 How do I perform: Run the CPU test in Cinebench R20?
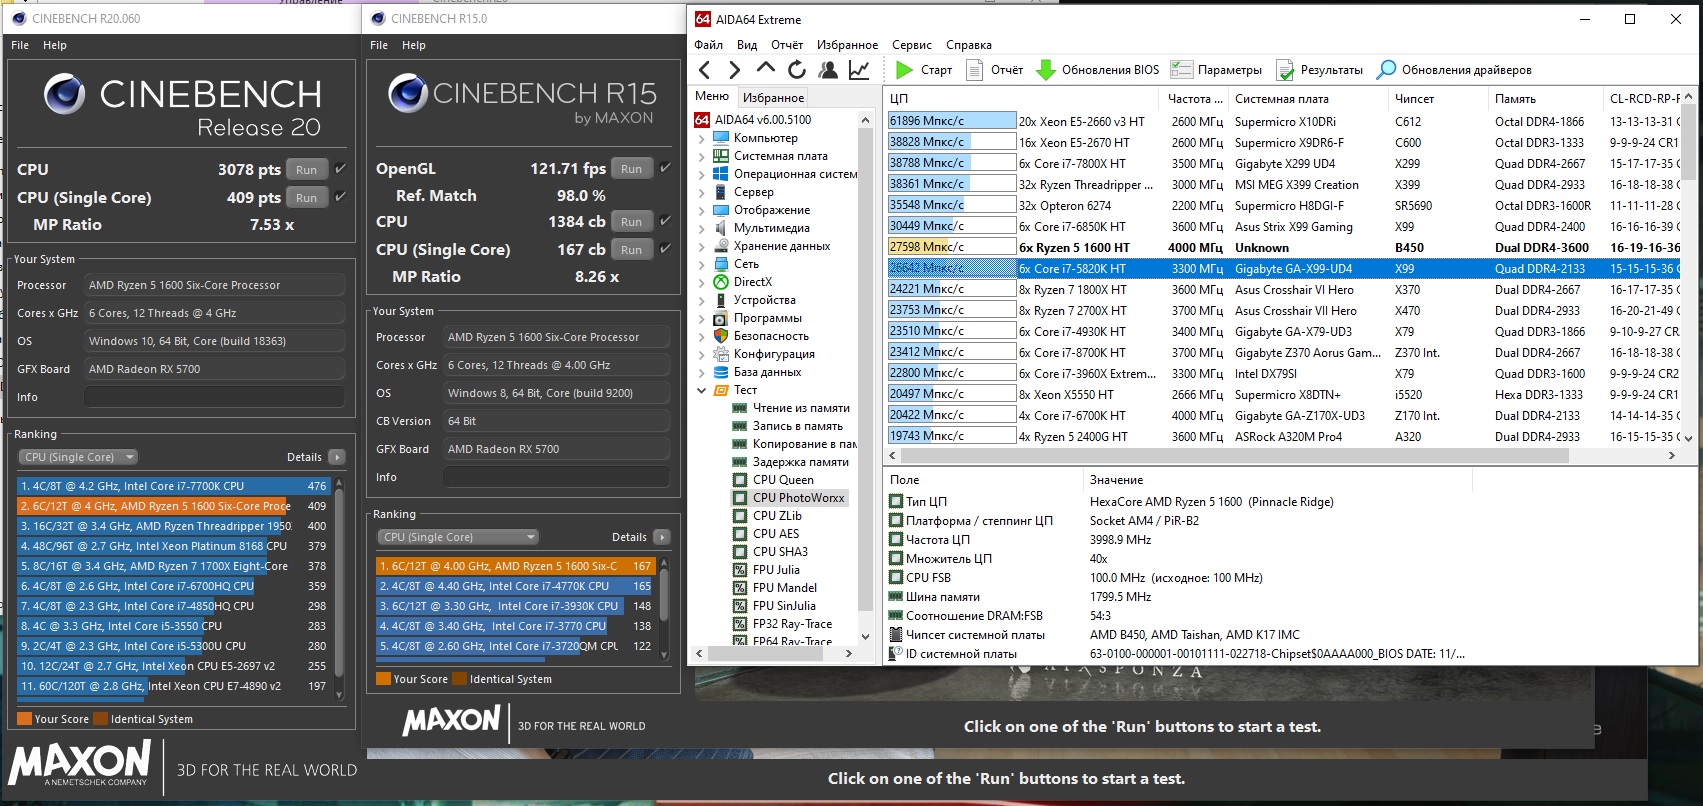(307, 170)
